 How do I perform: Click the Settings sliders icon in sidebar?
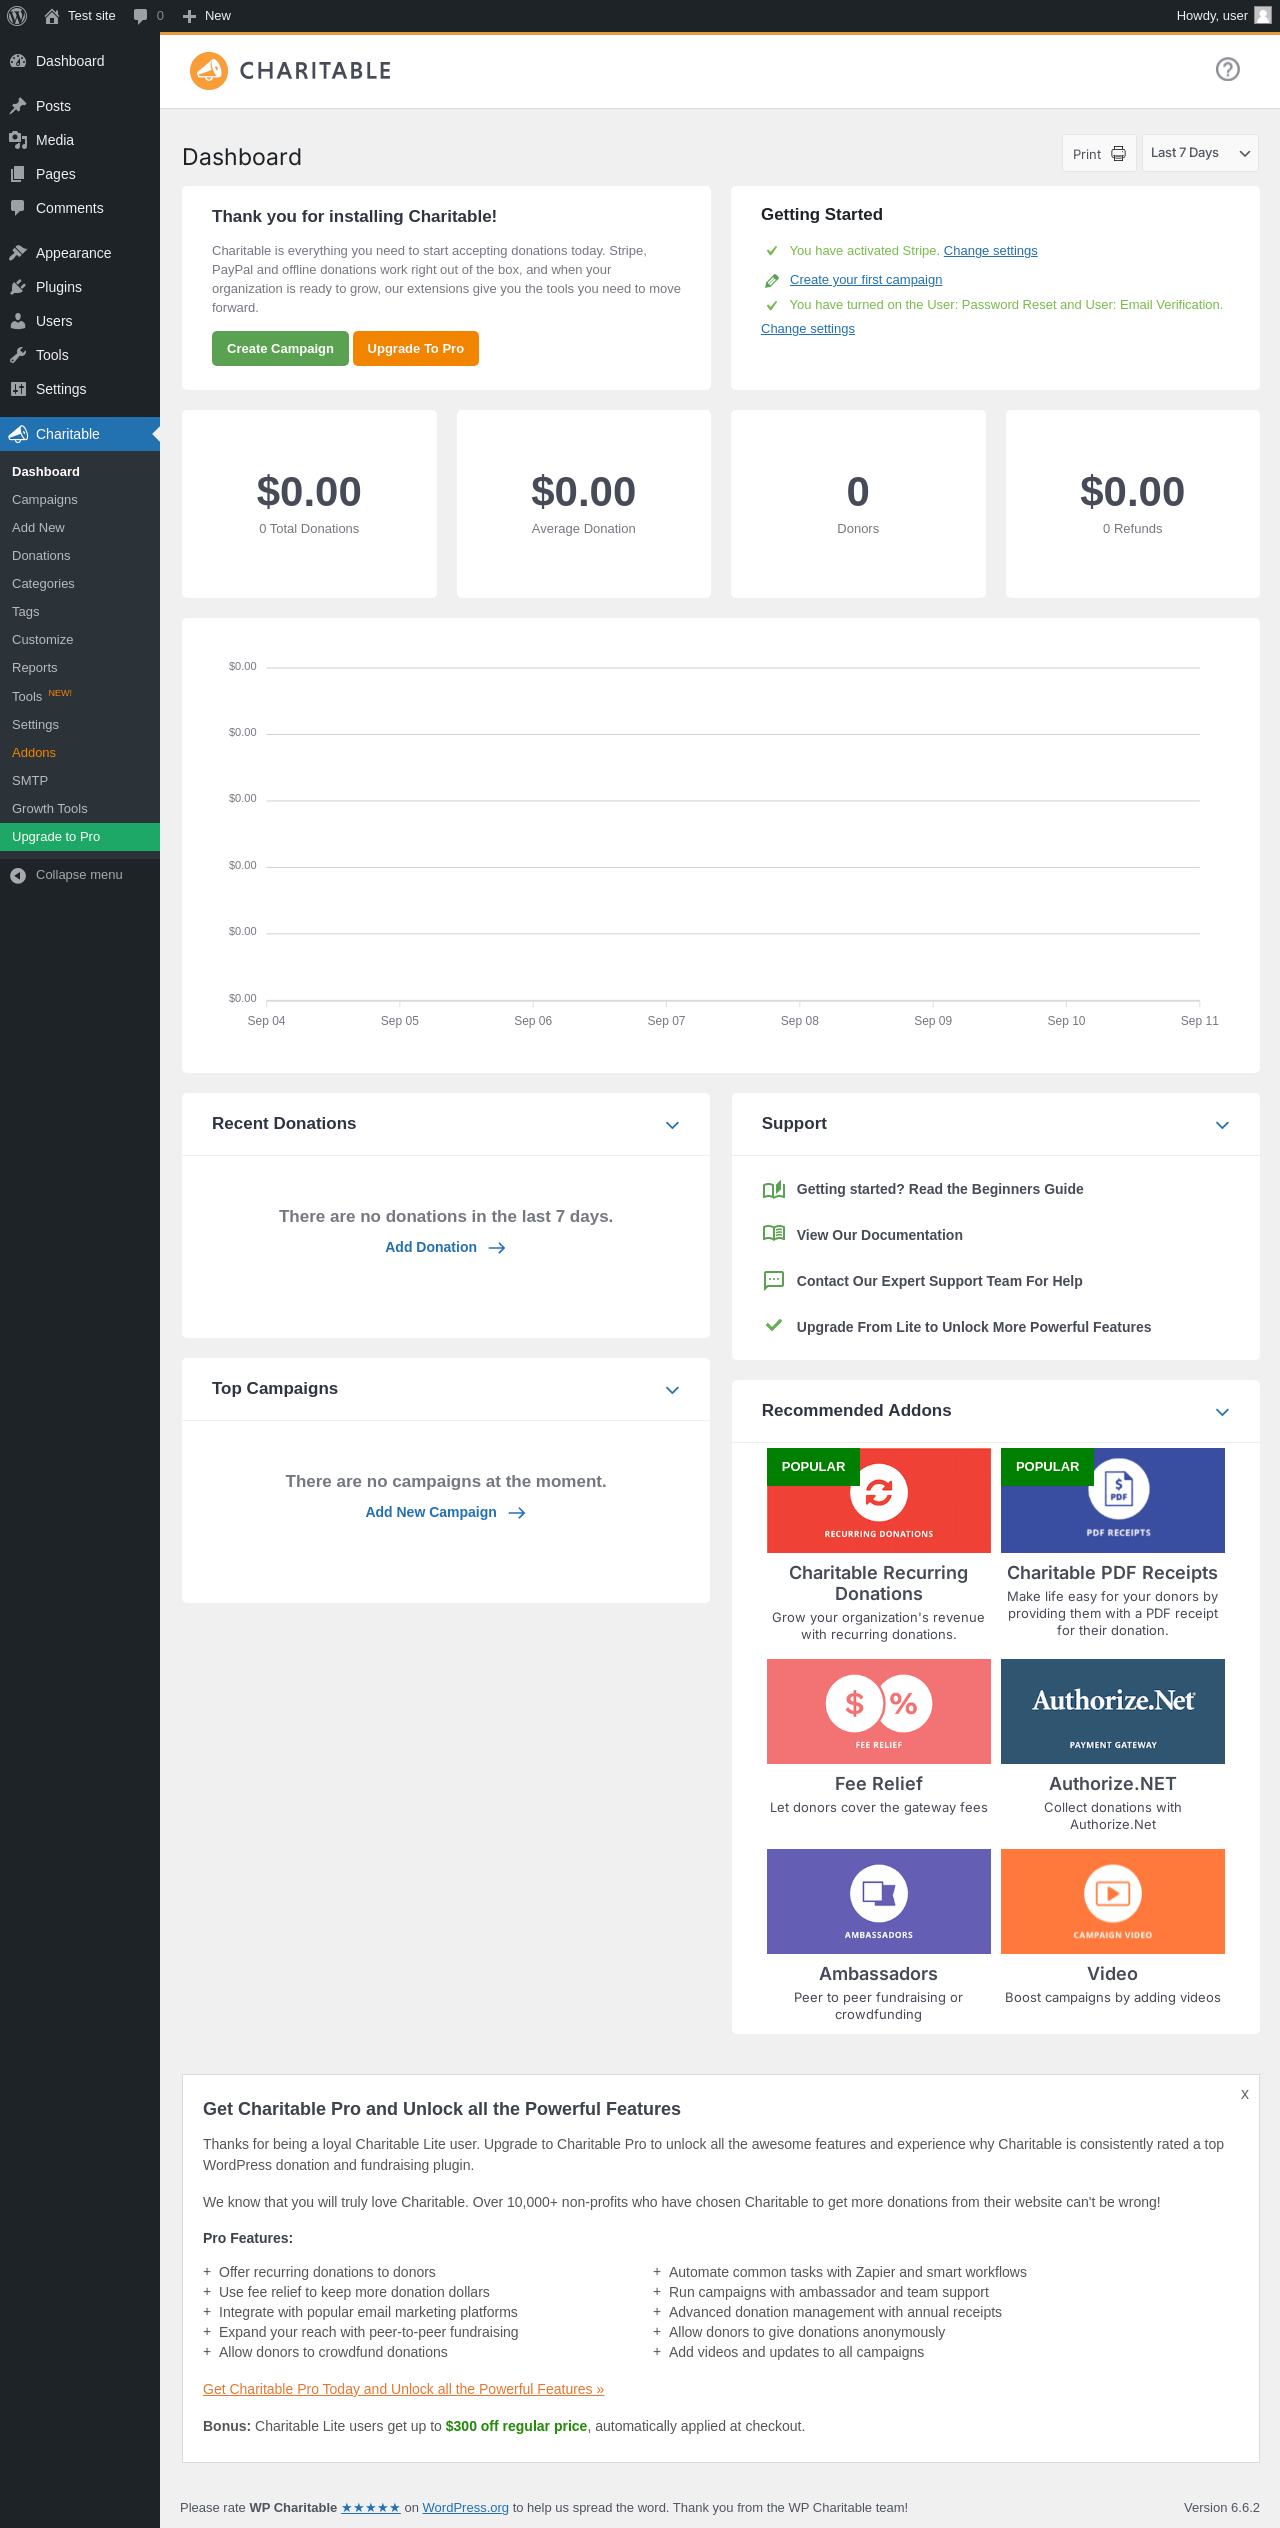pos(18,389)
